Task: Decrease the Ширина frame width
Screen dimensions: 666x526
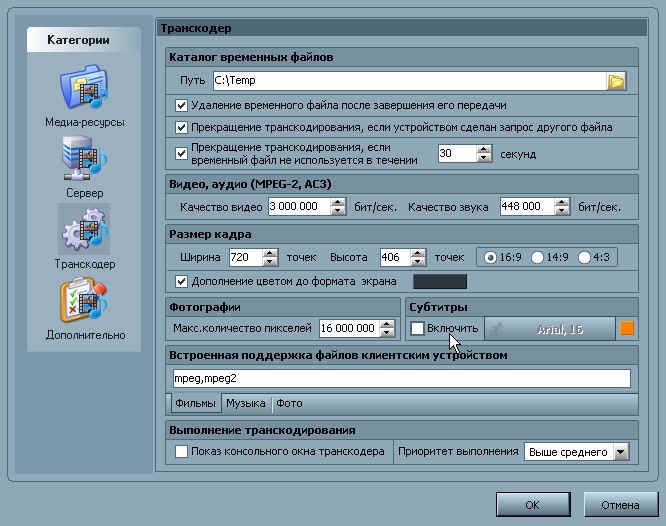Action: (270, 261)
